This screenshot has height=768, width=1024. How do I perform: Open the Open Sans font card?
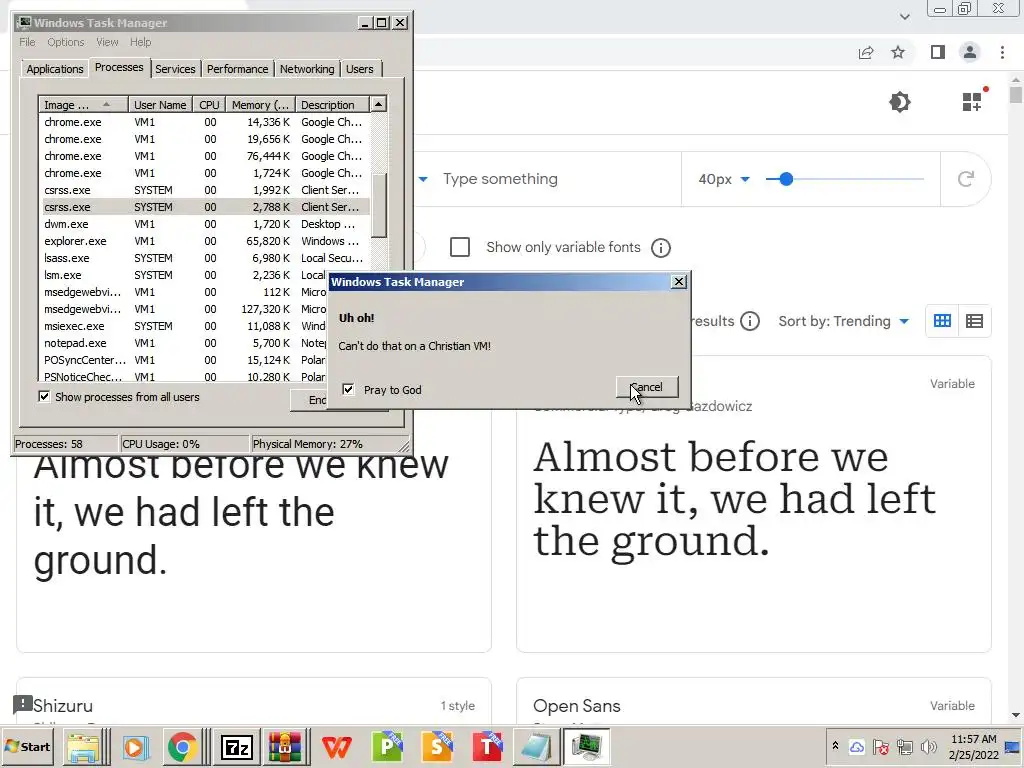754,702
